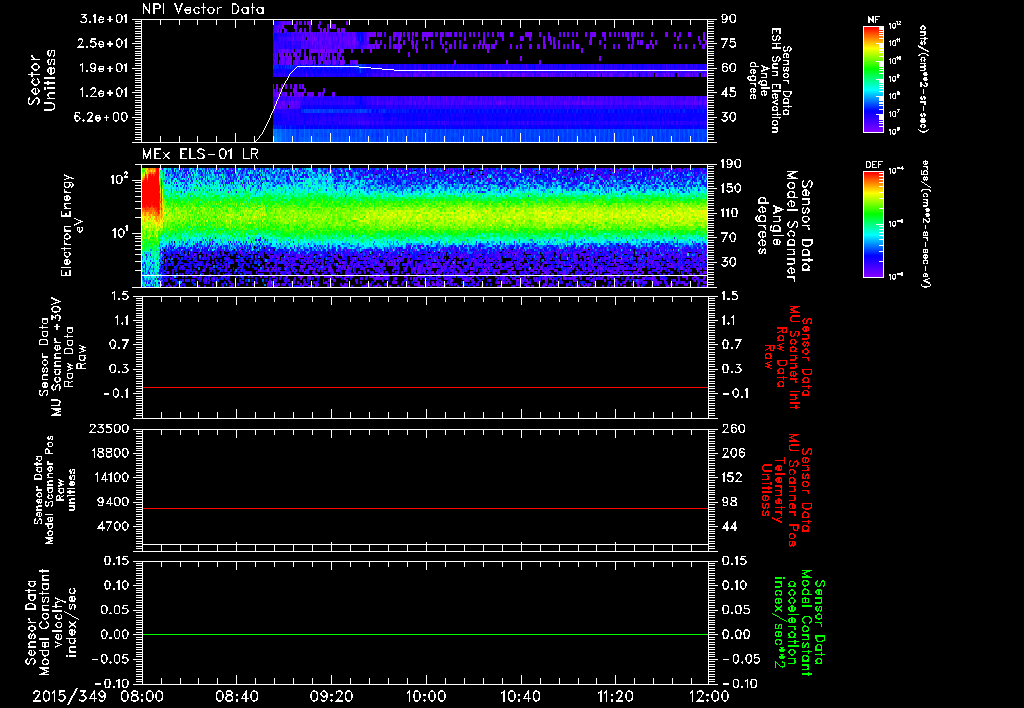The image size is (1024, 708).
Task: Click the '75' sun elevation tick
Action: pyautogui.click(x=729, y=43)
